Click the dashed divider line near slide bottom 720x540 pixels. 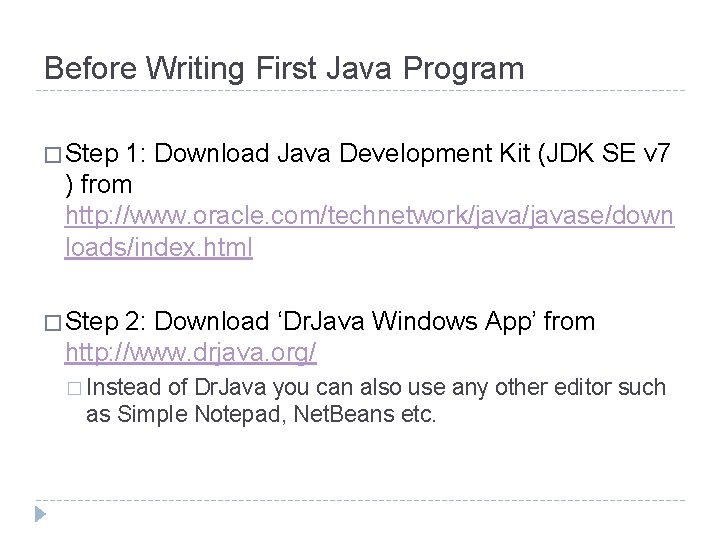click(x=360, y=500)
